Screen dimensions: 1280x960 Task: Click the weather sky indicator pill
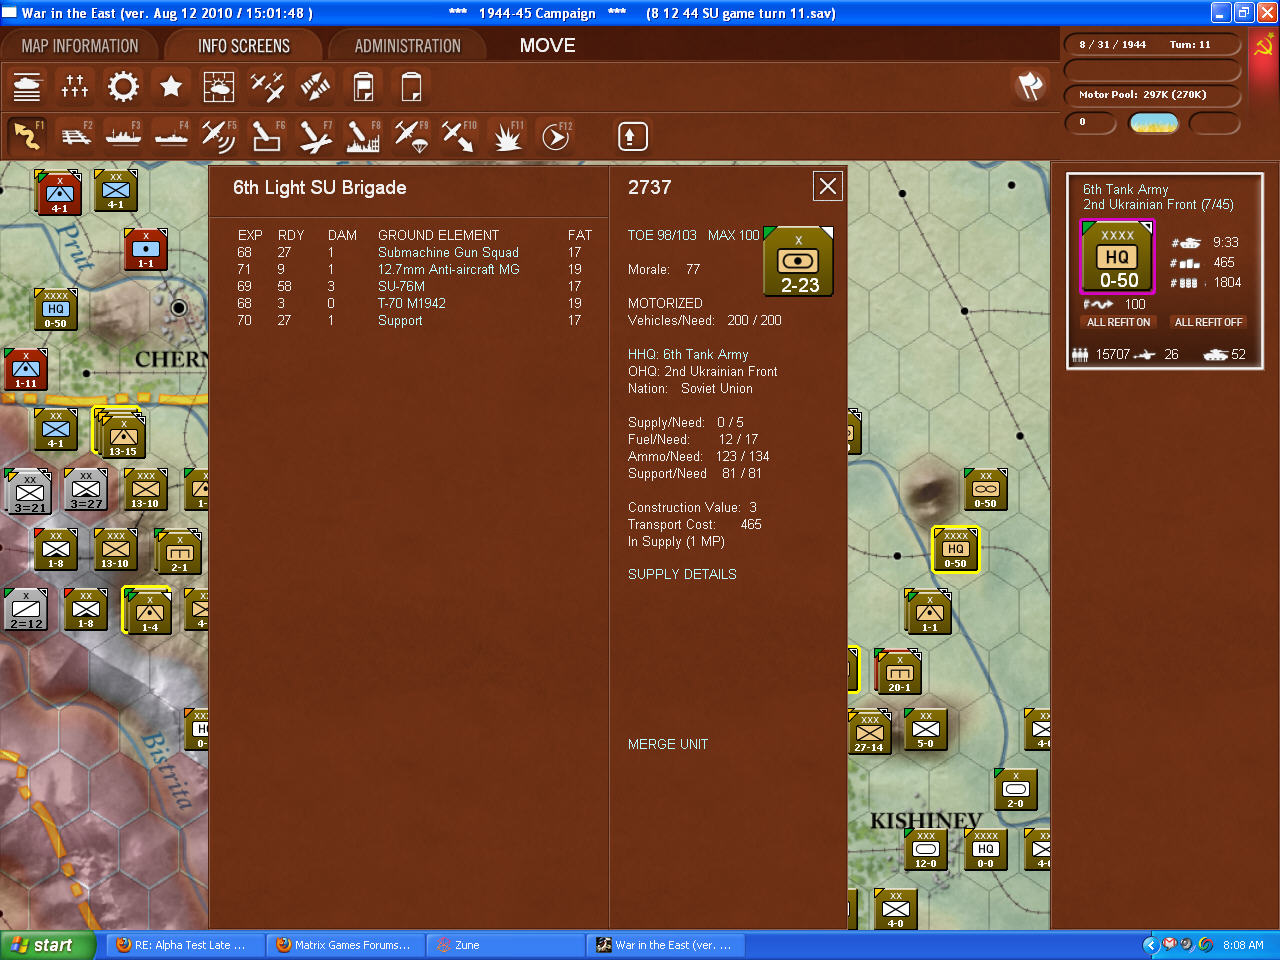pyautogui.click(x=1153, y=123)
